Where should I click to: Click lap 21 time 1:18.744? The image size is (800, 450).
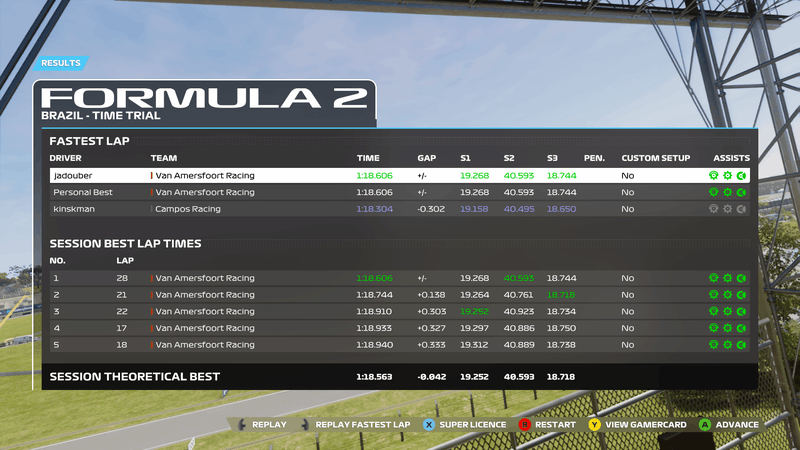374,295
